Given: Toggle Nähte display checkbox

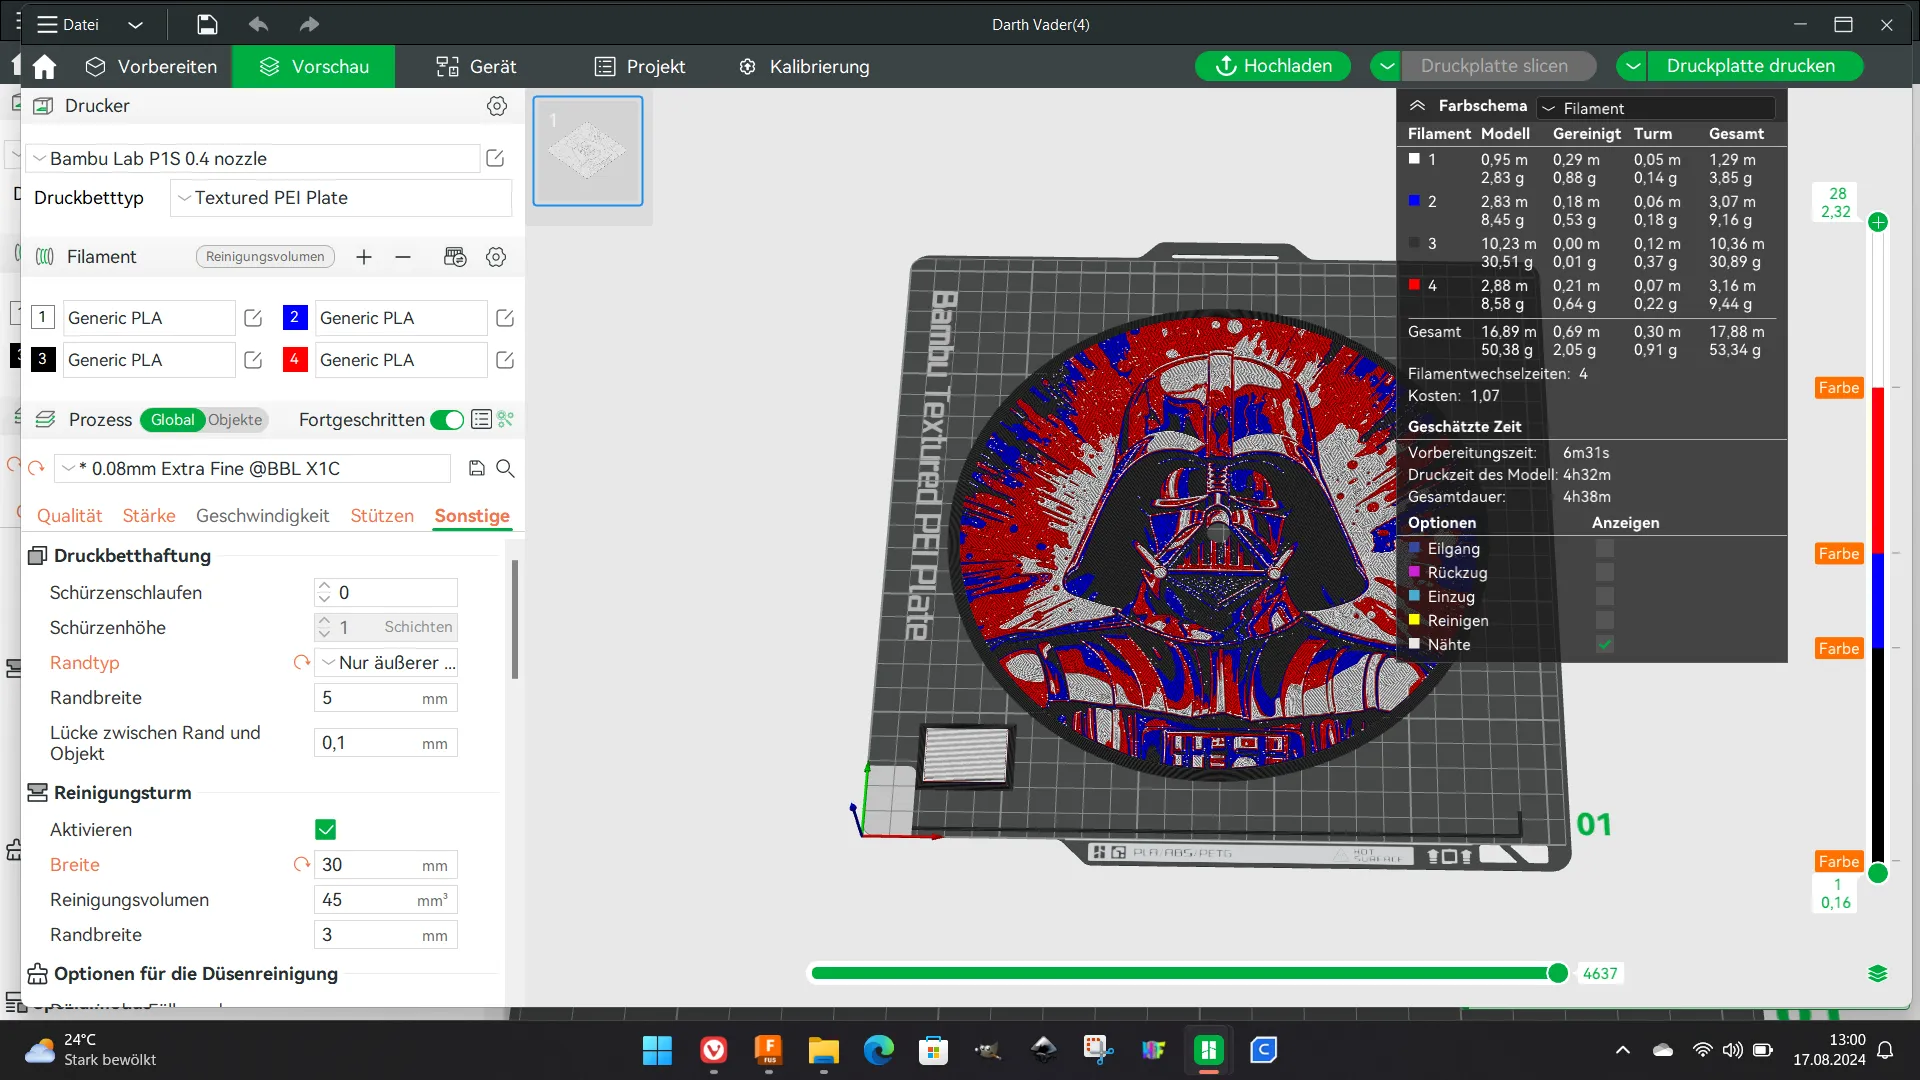Looking at the screenshot, I should pyautogui.click(x=1605, y=644).
